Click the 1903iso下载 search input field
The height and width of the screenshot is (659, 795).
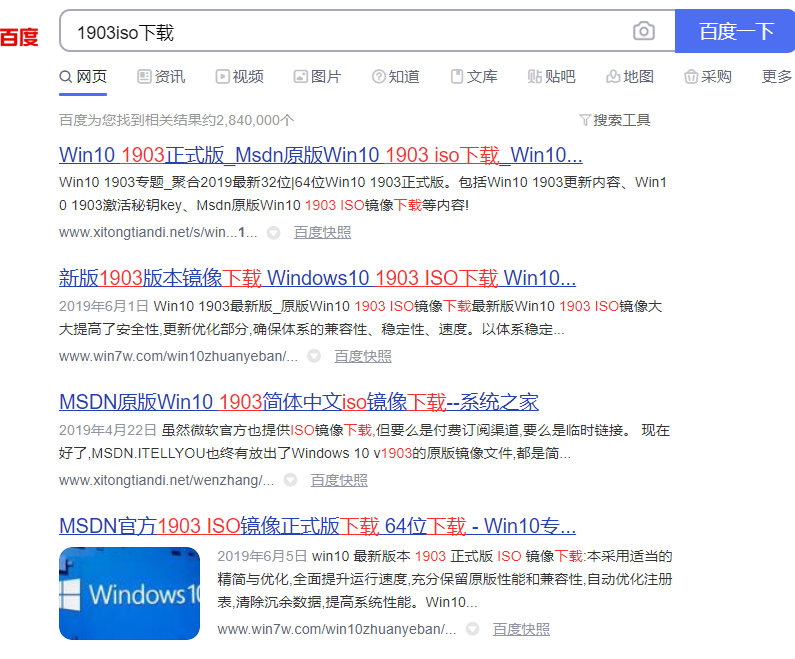(x=340, y=32)
